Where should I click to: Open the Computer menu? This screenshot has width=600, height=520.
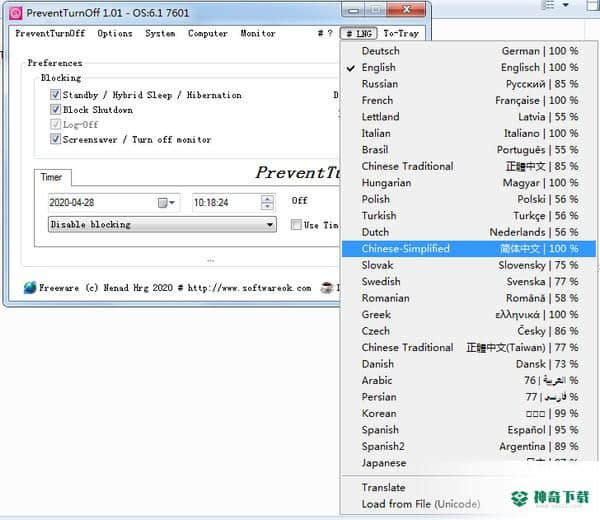tap(208, 33)
